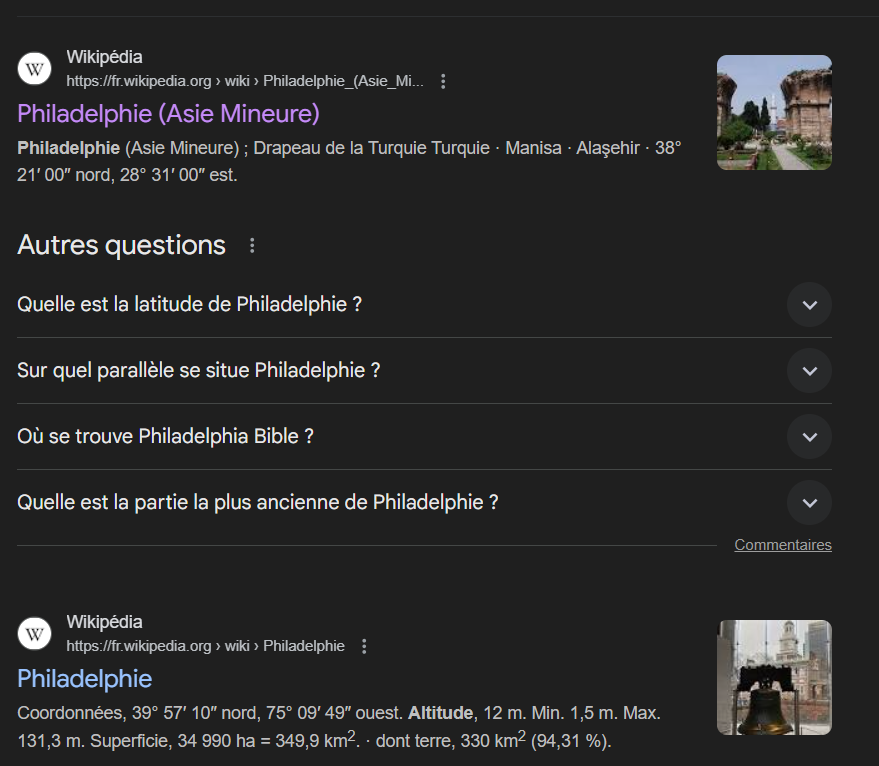
Task: Click question "Quelle est la partie la plus ancienne de Philadelphie ?"
Action: coord(257,502)
